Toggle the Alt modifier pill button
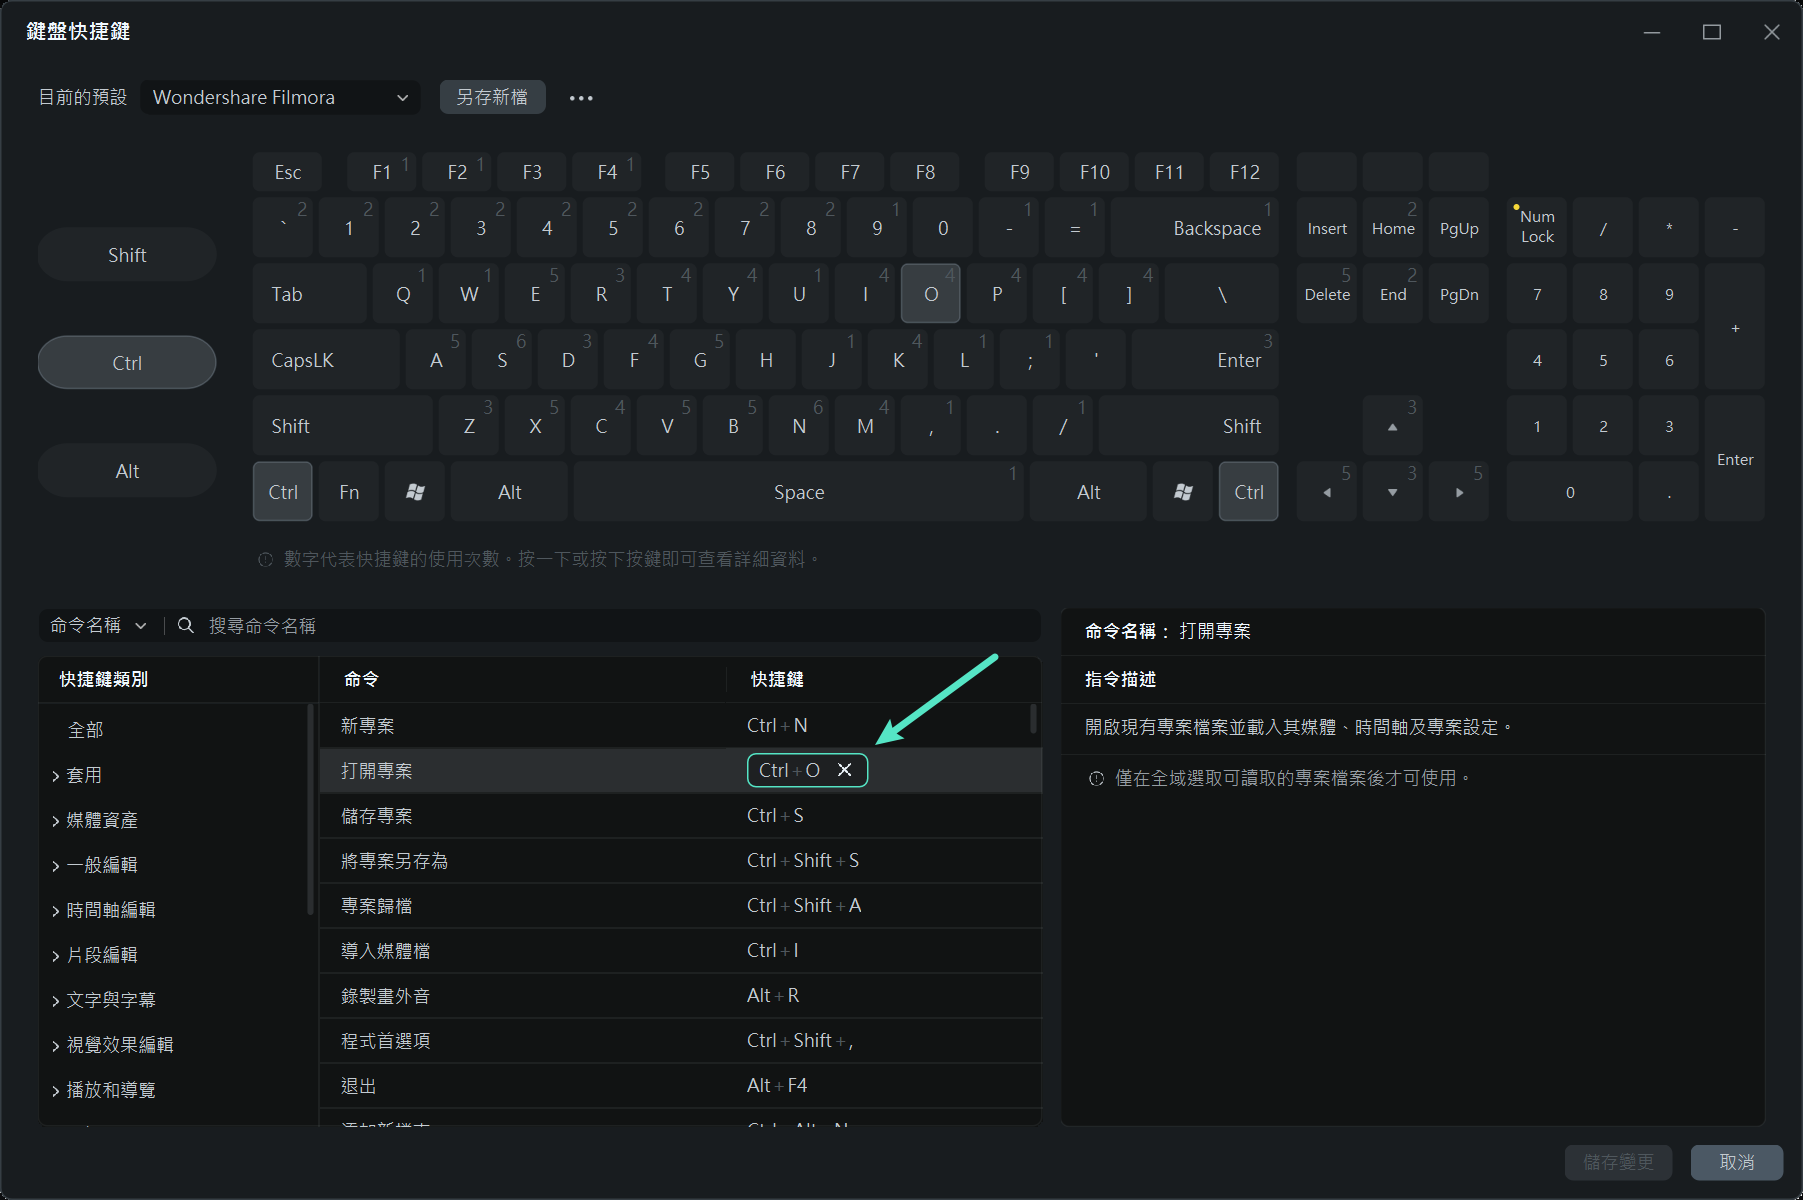 click(x=127, y=471)
